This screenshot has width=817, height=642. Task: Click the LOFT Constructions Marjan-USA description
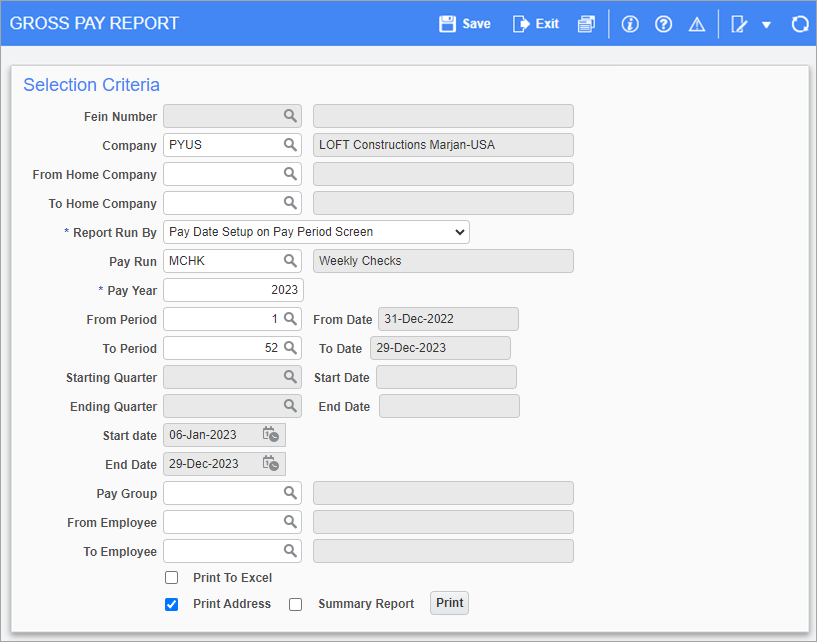tap(443, 145)
